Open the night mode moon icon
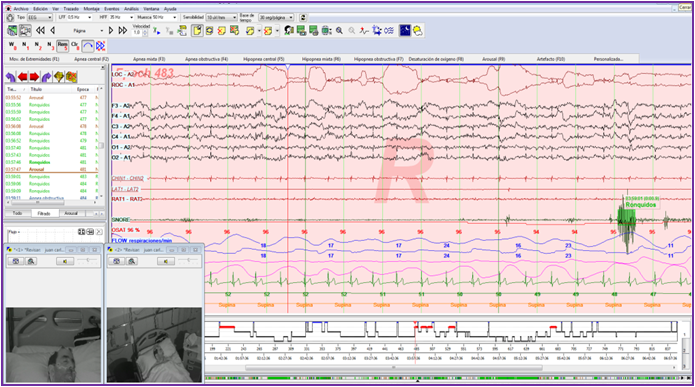The height and width of the screenshot is (387, 695). click(x=405, y=30)
